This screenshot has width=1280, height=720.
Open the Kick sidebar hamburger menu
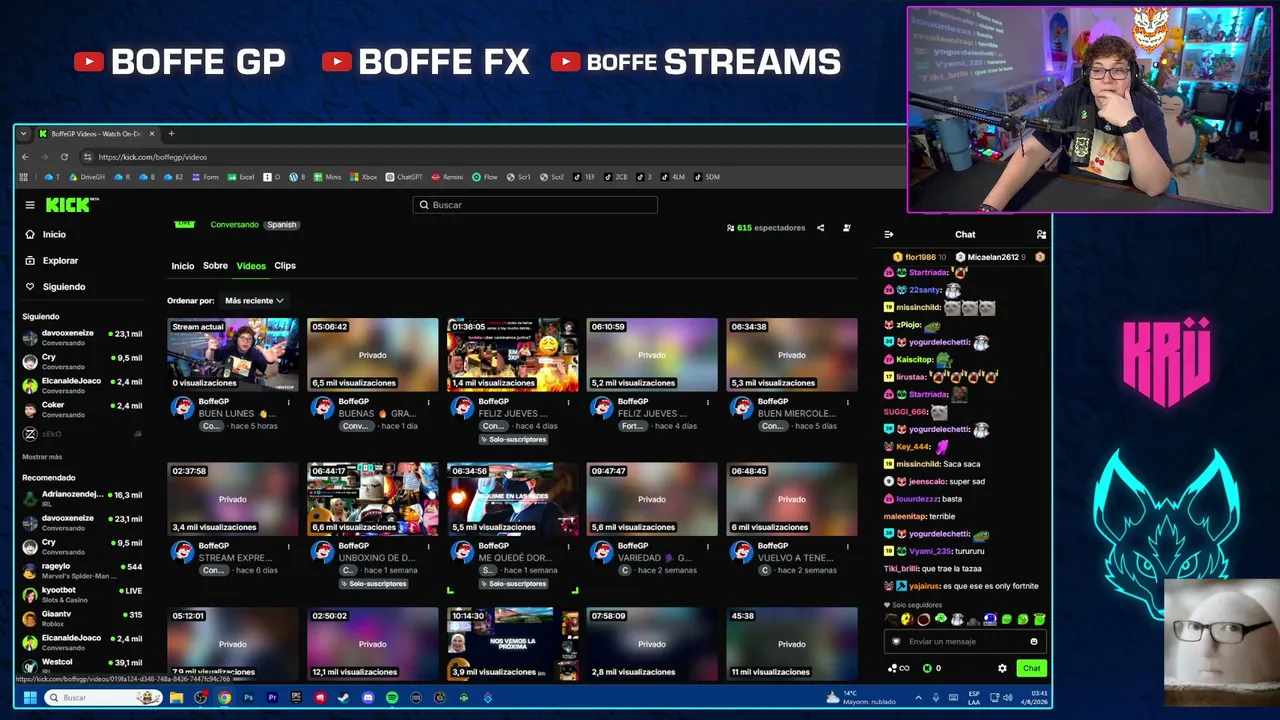pos(30,205)
